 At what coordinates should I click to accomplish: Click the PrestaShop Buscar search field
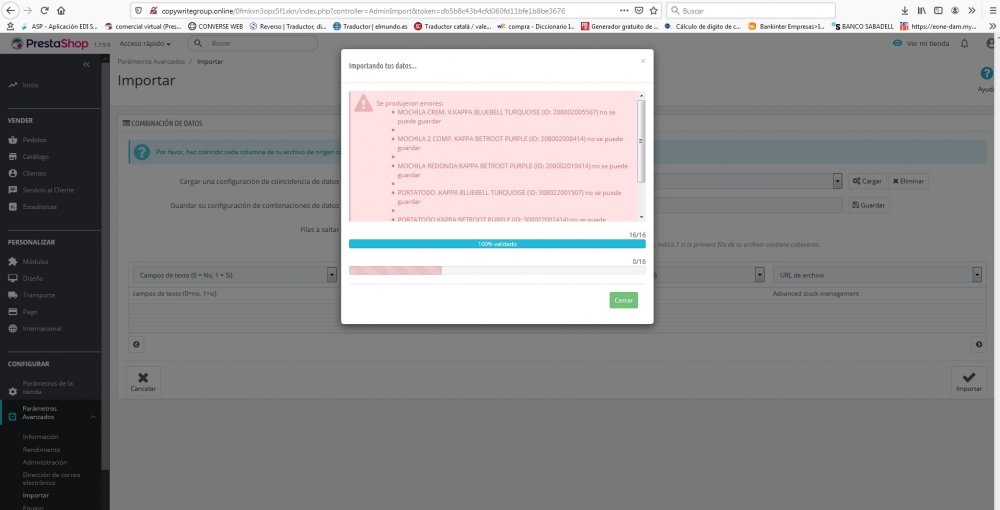253,43
